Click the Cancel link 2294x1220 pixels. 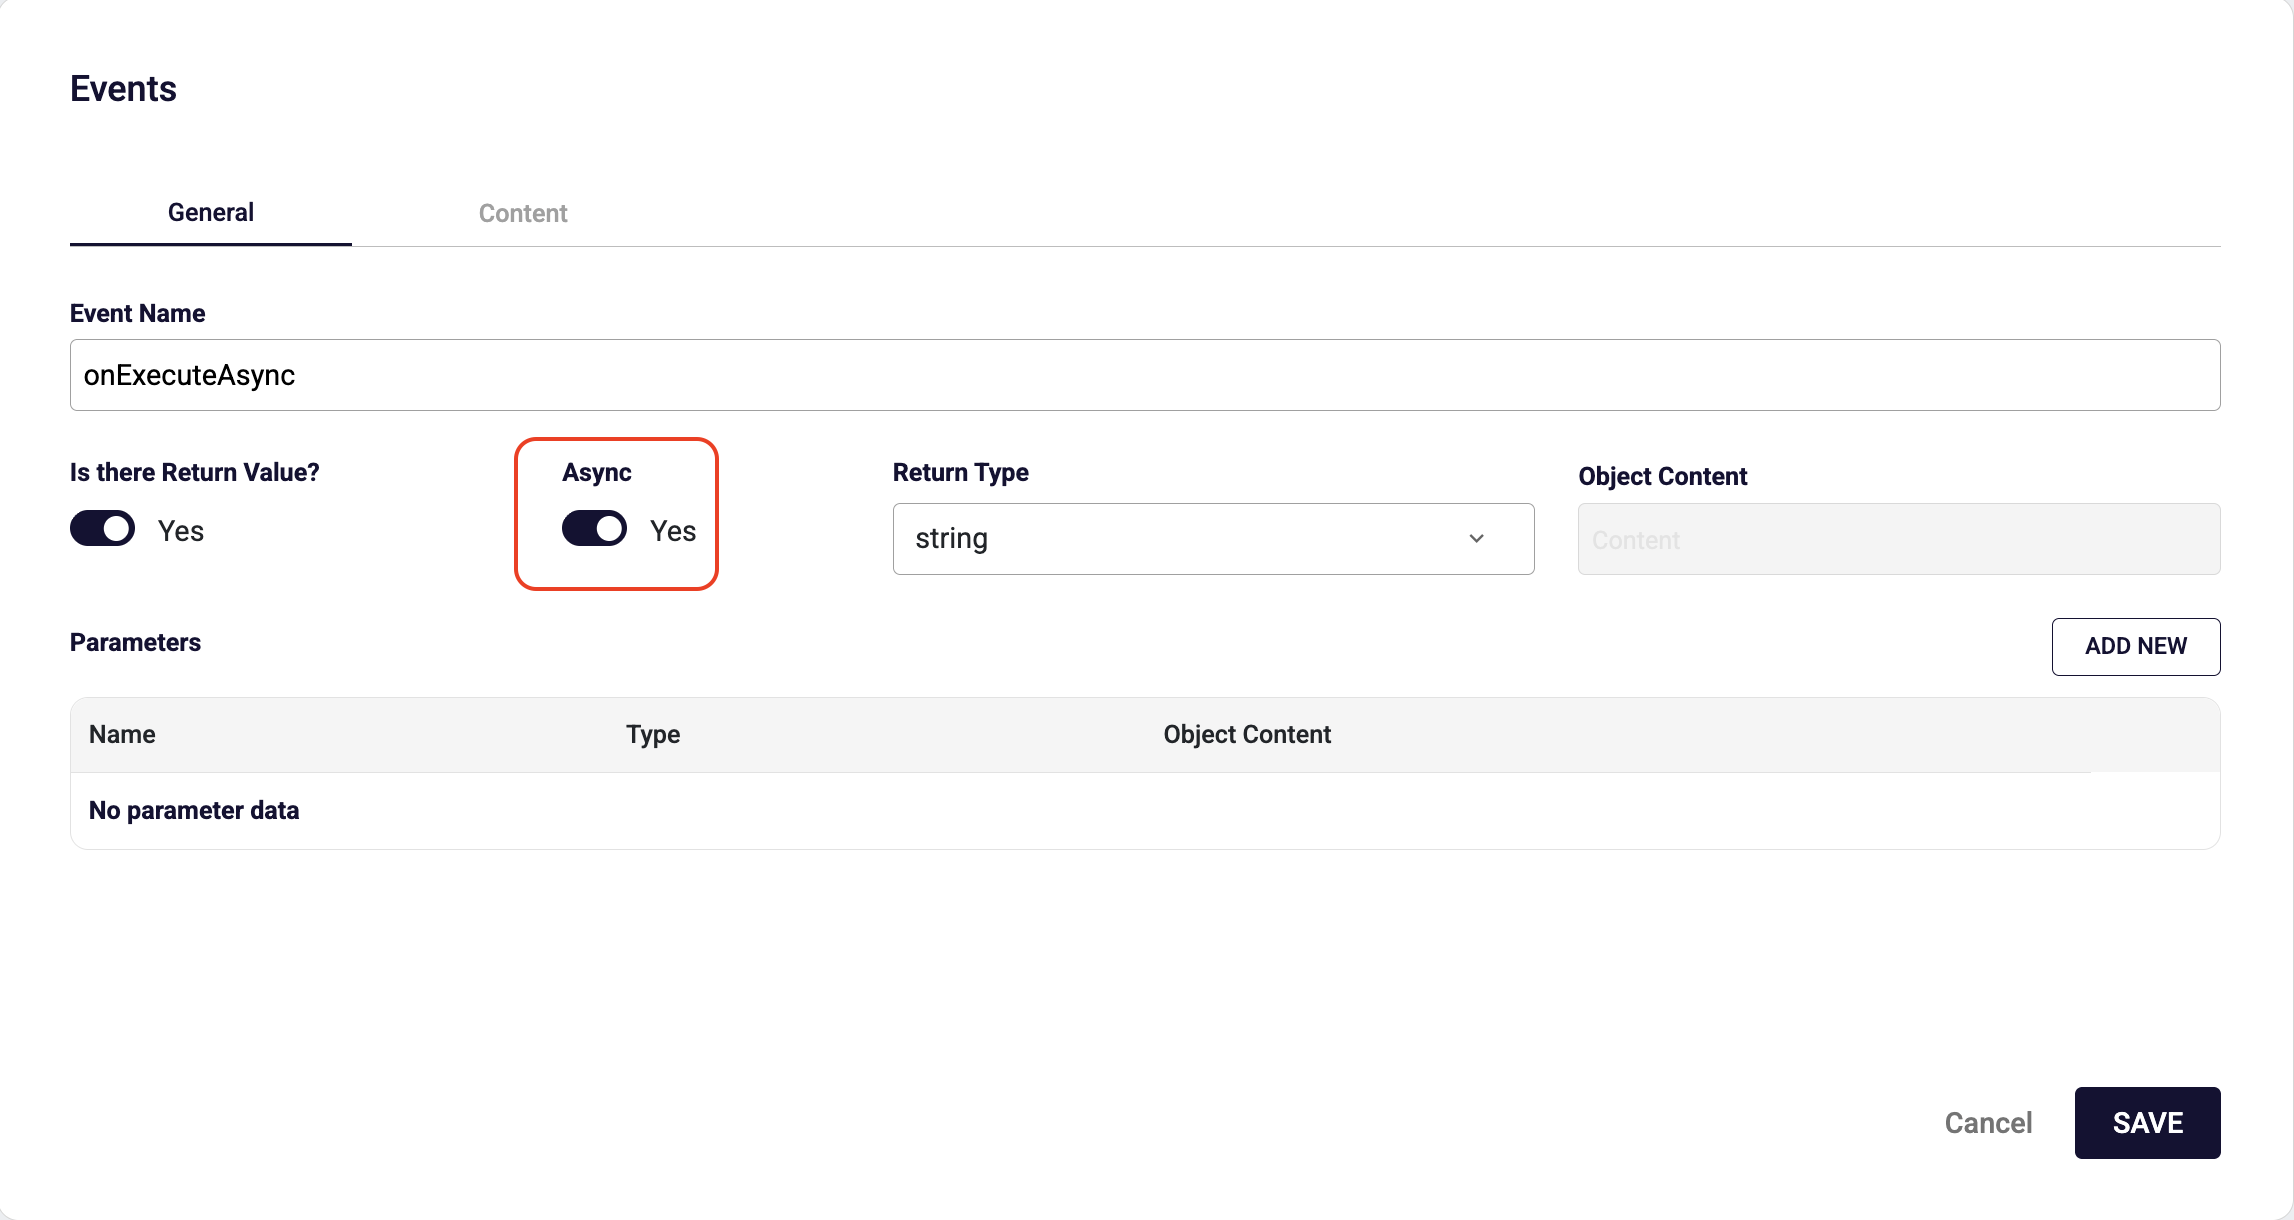coord(1988,1123)
